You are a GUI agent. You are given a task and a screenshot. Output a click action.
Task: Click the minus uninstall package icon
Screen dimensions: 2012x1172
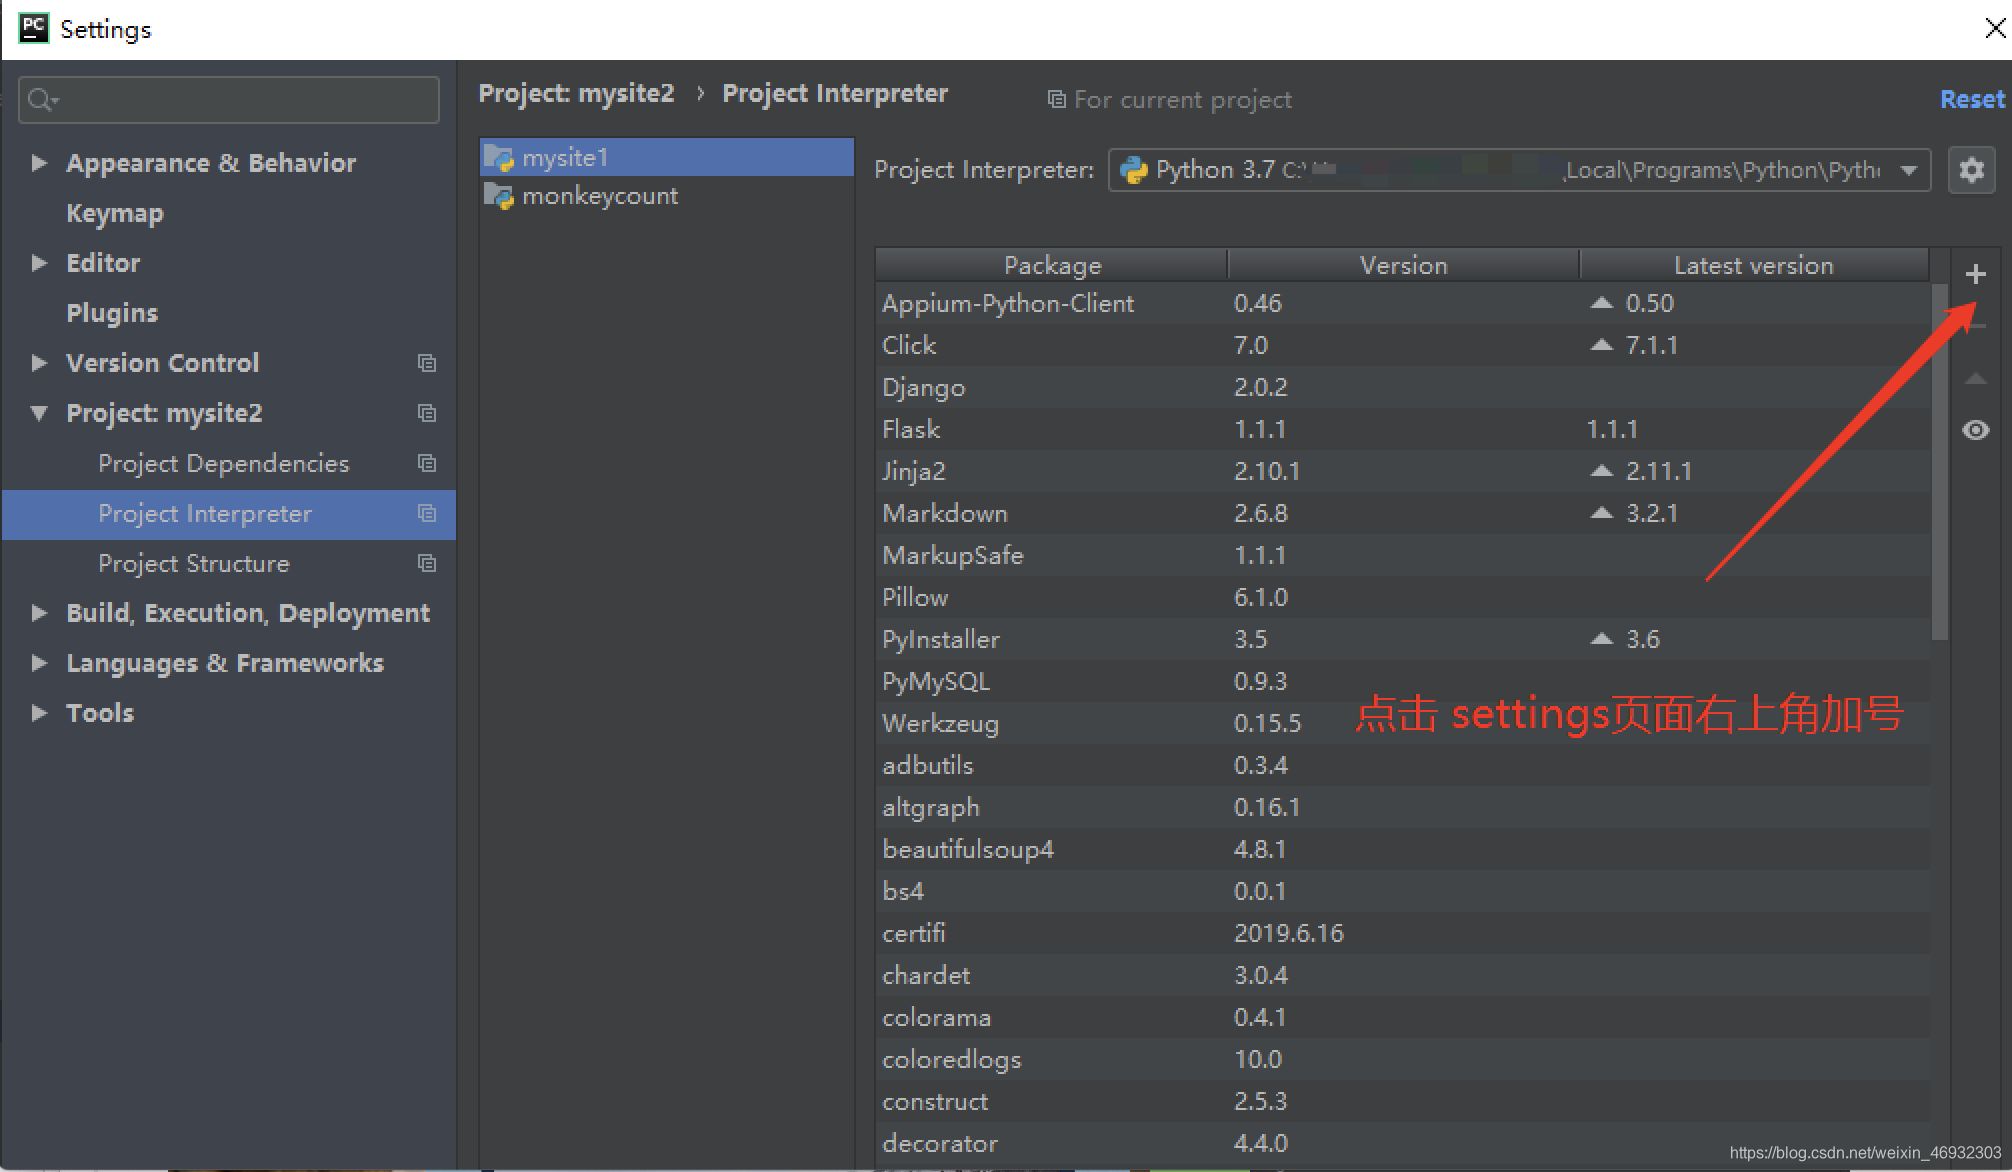(x=1975, y=326)
